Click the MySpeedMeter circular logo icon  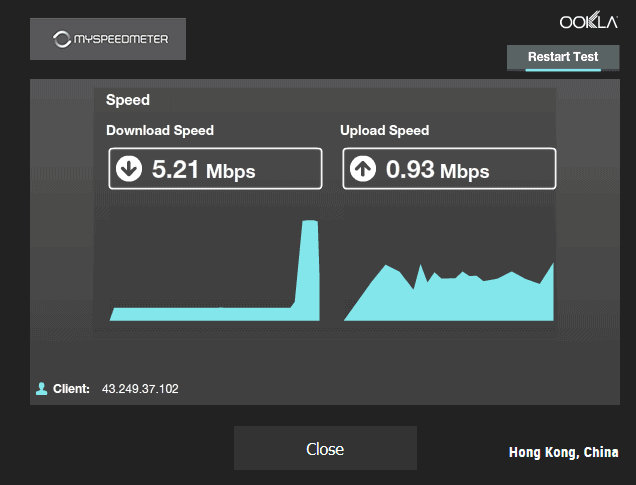point(62,39)
